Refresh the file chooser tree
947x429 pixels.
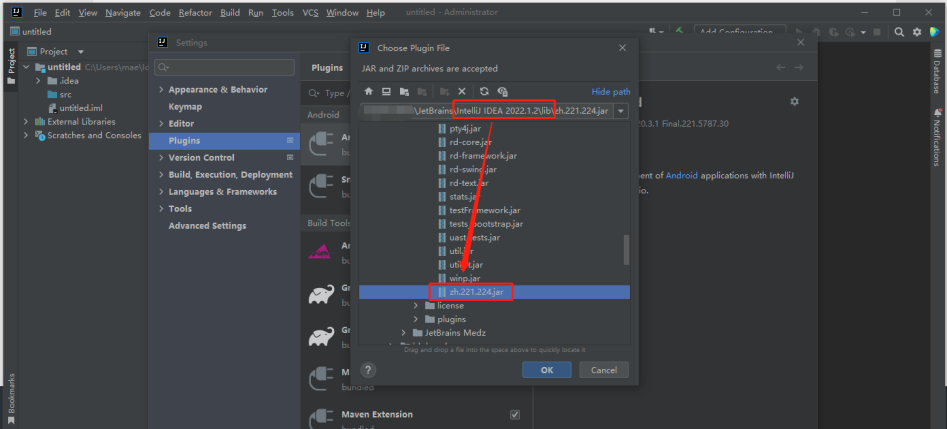(x=484, y=91)
